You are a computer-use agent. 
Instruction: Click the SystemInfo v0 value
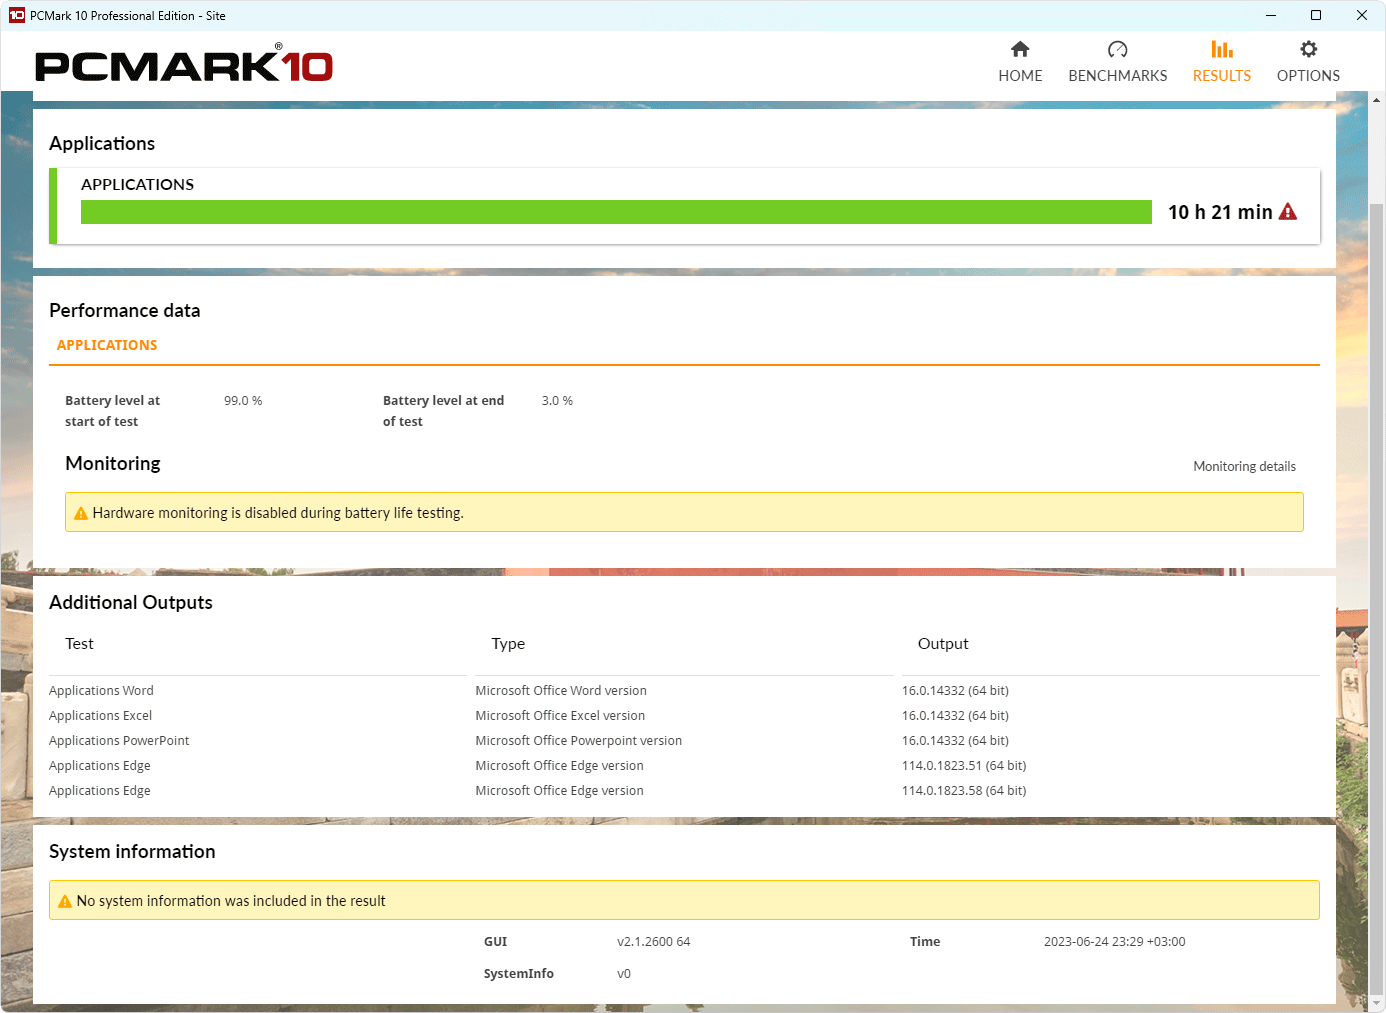(624, 974)
